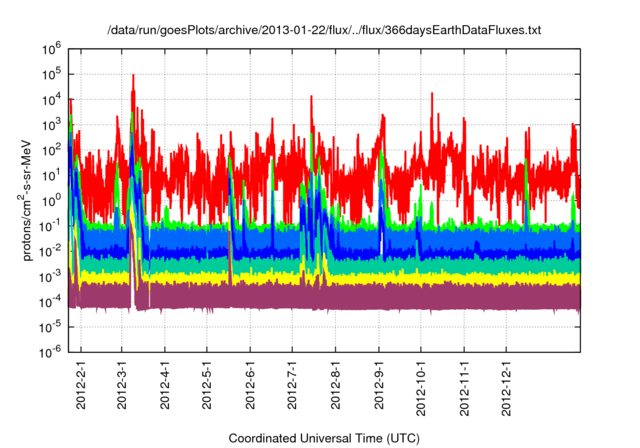Click the 2012-4-1 date label
This screenshot has height=448, width=640.
pyautogui.click(x=164, y=384)
